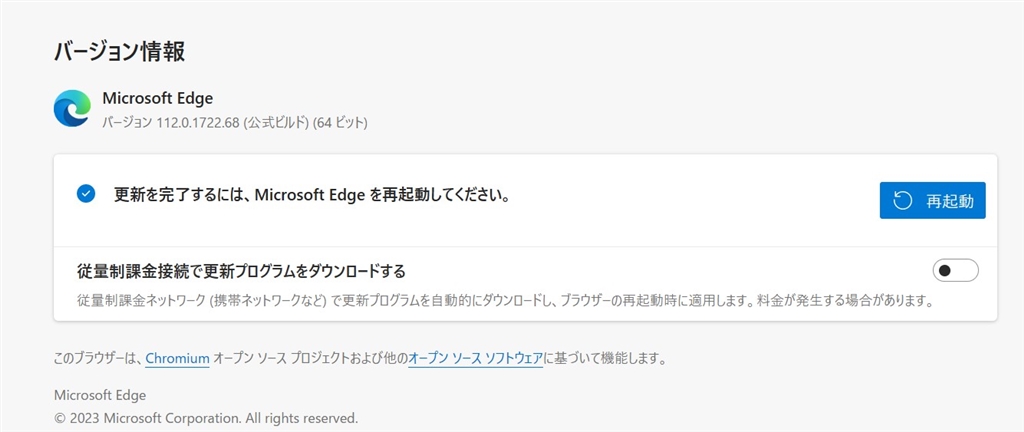Click the このブラウザーは text
The width and height of the screenshot is (1024, 432).
[97, 357]
